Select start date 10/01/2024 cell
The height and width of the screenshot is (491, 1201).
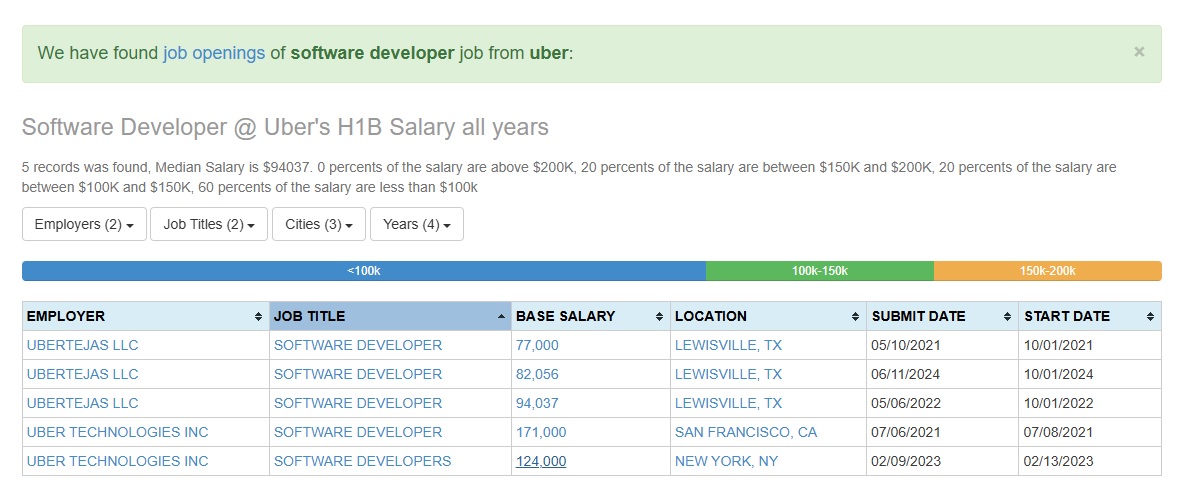(1090, 374)
